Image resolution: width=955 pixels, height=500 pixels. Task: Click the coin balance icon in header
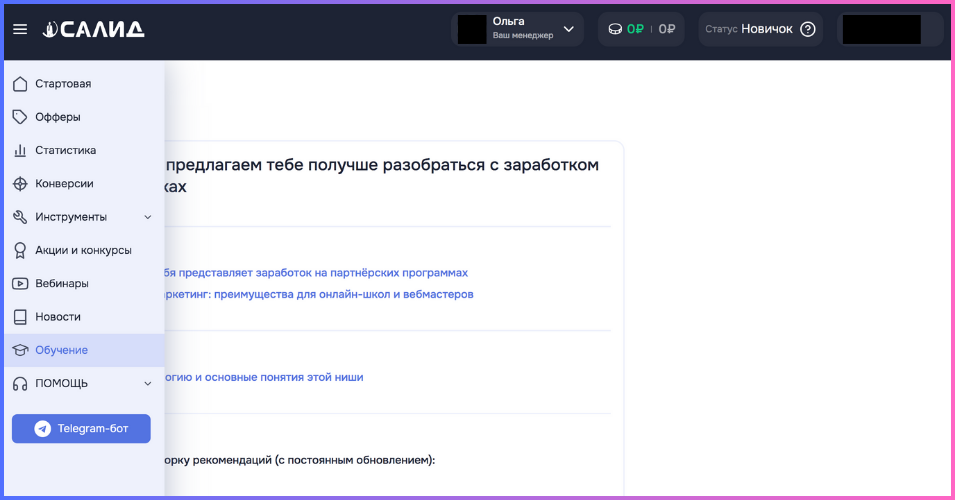615,29
